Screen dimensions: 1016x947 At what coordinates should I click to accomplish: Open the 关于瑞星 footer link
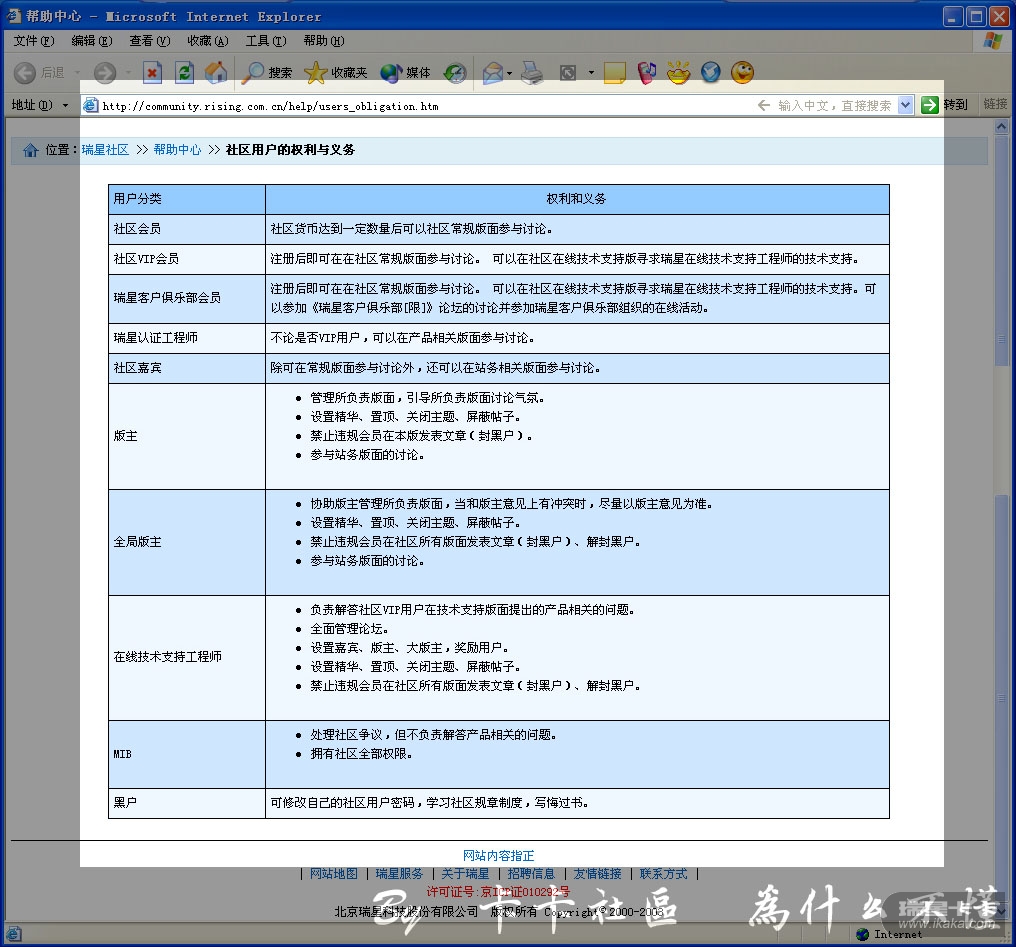465,874
